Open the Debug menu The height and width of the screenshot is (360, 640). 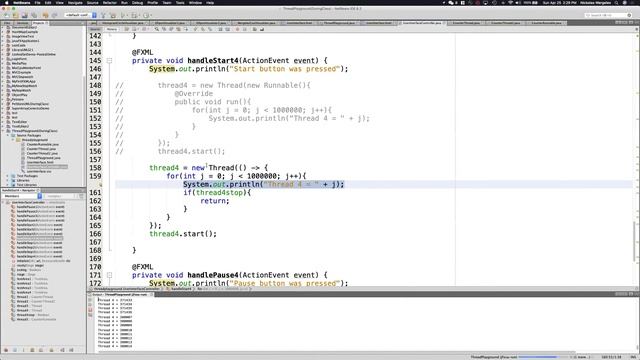pyautogui.click(x=138, y=2)
